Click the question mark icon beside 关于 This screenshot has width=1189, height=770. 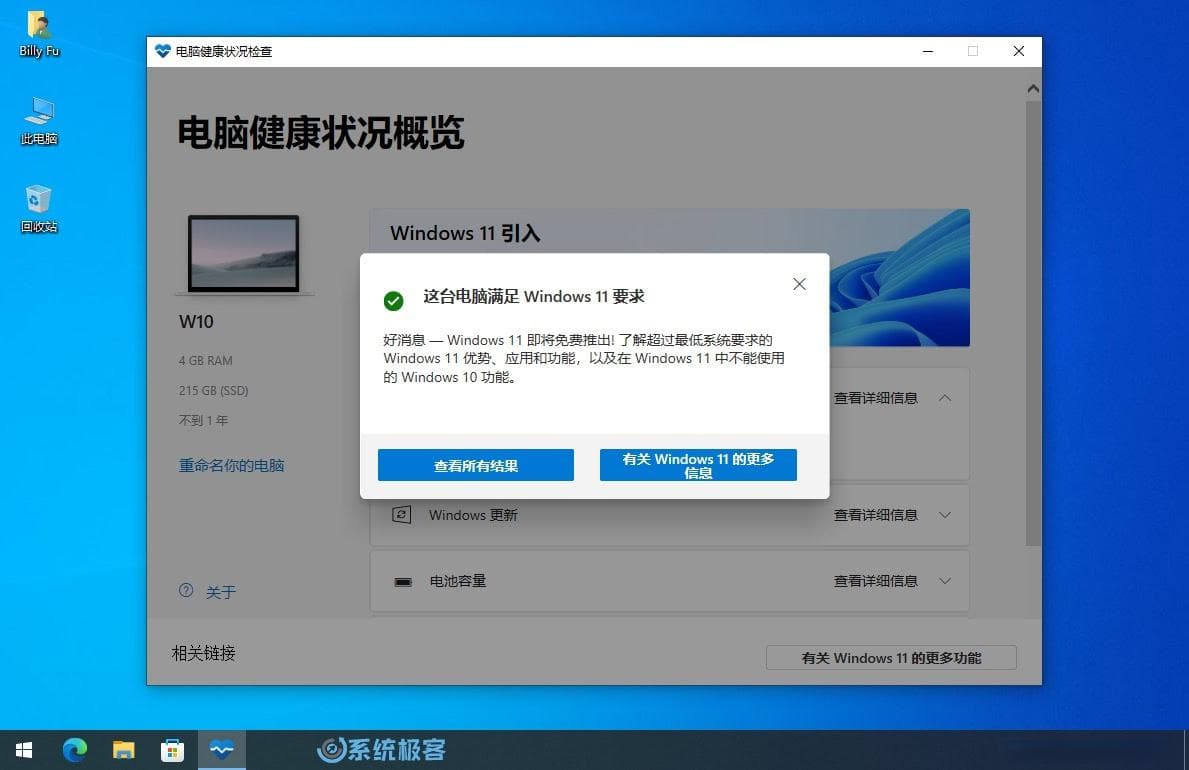click(186, 590)
